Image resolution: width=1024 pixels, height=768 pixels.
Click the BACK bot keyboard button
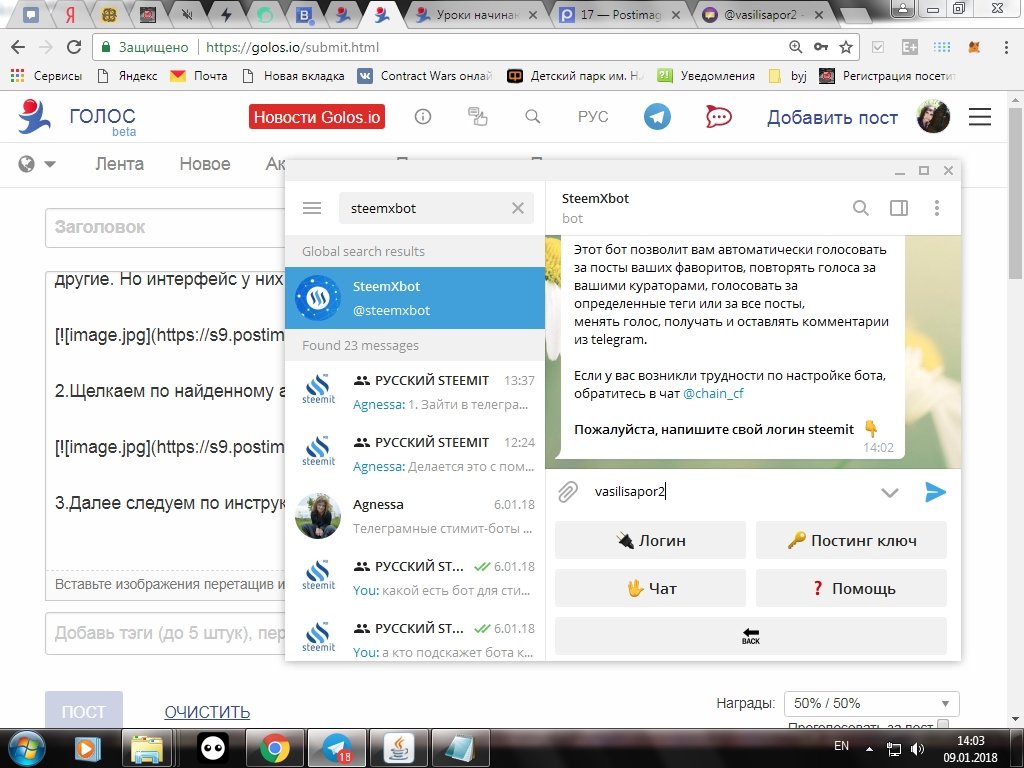tap(751, 636)
